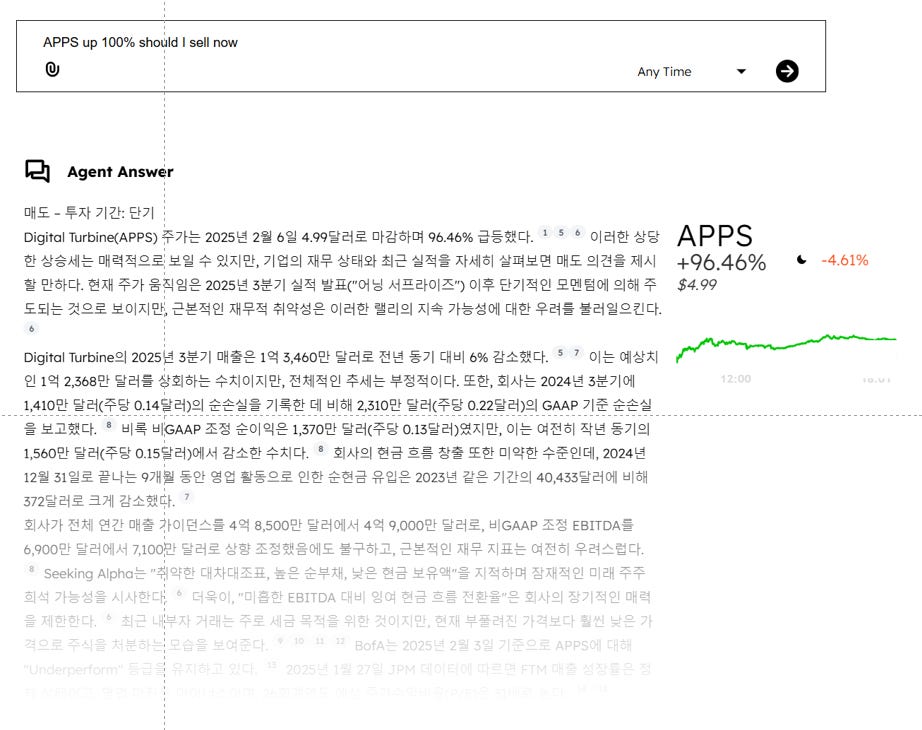Open citation 9 after 모습을 보여준다
Screen dimensions: 922x730
(x=280, y=641)
